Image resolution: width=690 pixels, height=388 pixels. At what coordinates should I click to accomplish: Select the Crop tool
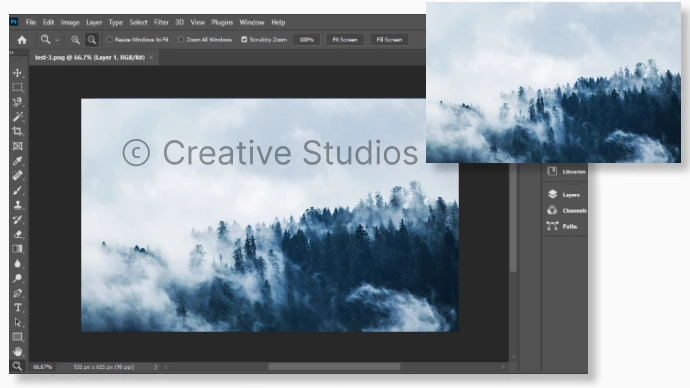click(18, 131)
